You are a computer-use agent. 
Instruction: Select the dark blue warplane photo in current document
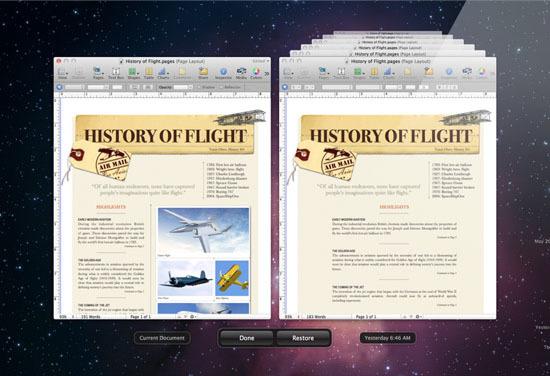185,278
